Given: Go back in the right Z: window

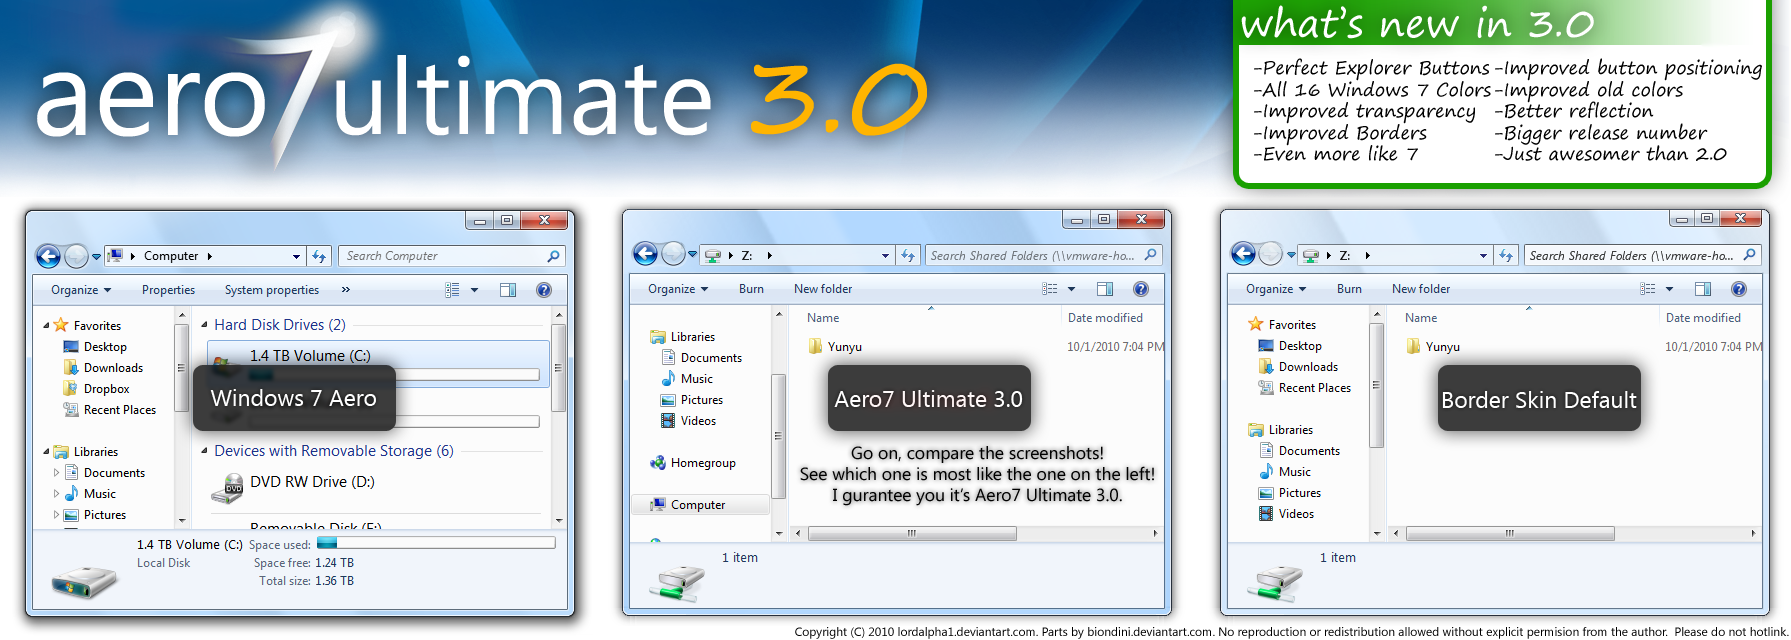Looking at the screenshot, I should [x=1243, y=254].
